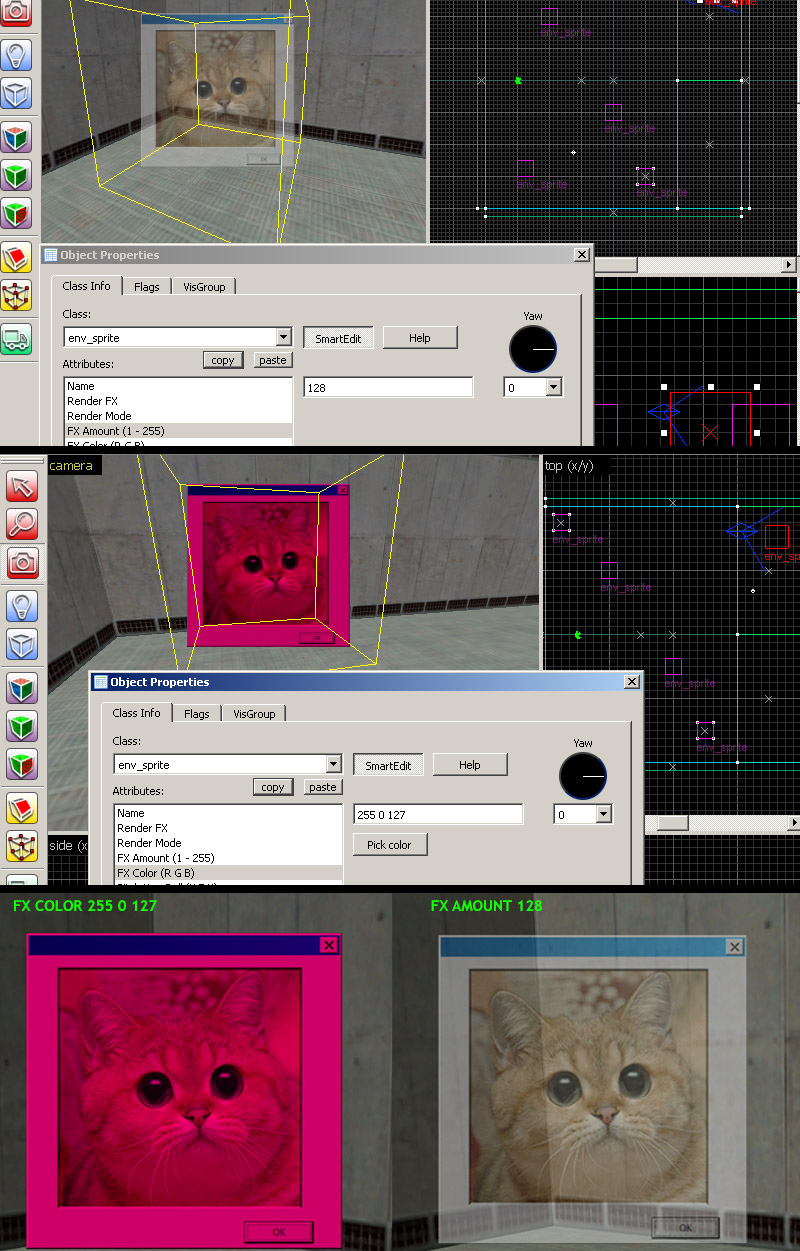This screenshot has height=1251, width=800.
Task: Click the Yaw dial in the 255 0 127 dialog
Action: click(583, 775)
